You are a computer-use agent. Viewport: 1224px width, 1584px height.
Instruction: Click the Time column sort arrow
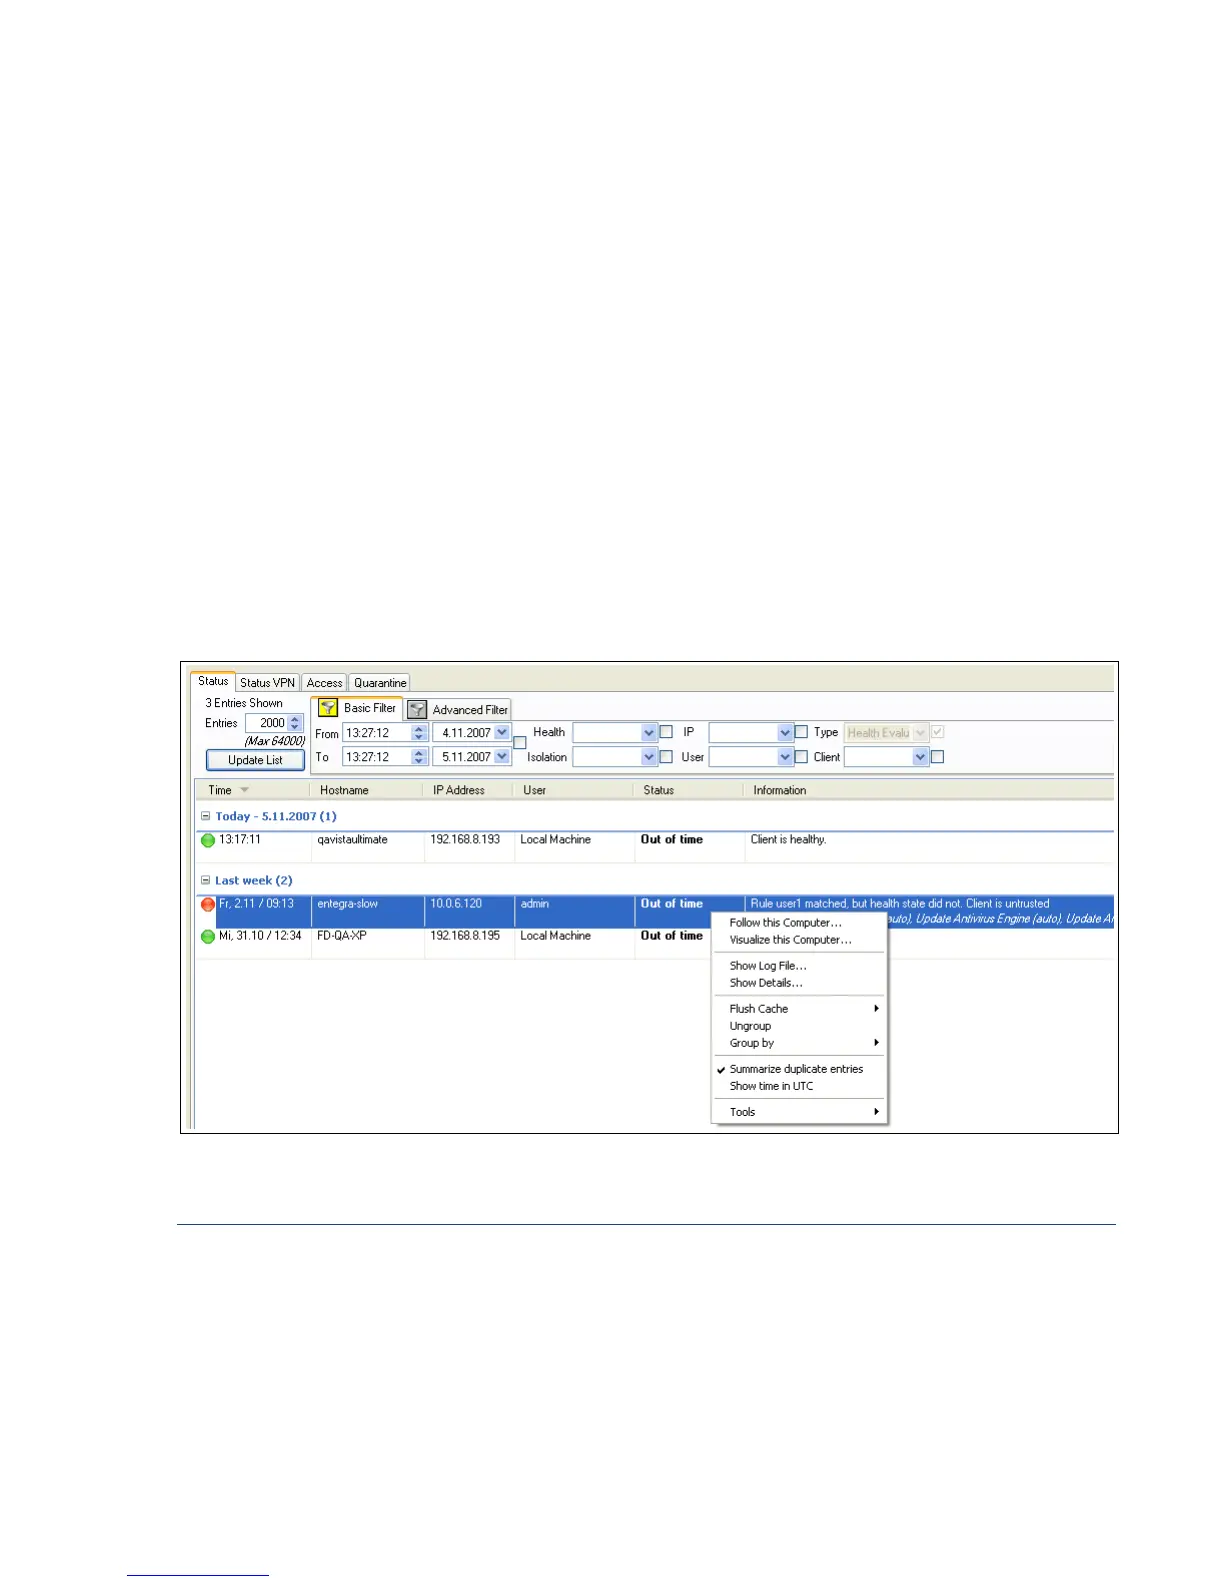[244, 790]
